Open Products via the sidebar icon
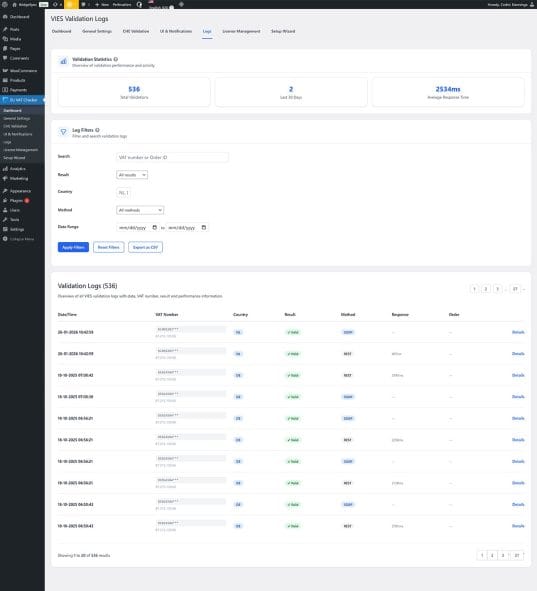This screenshot has width=537, height=591. coord(5,80)
